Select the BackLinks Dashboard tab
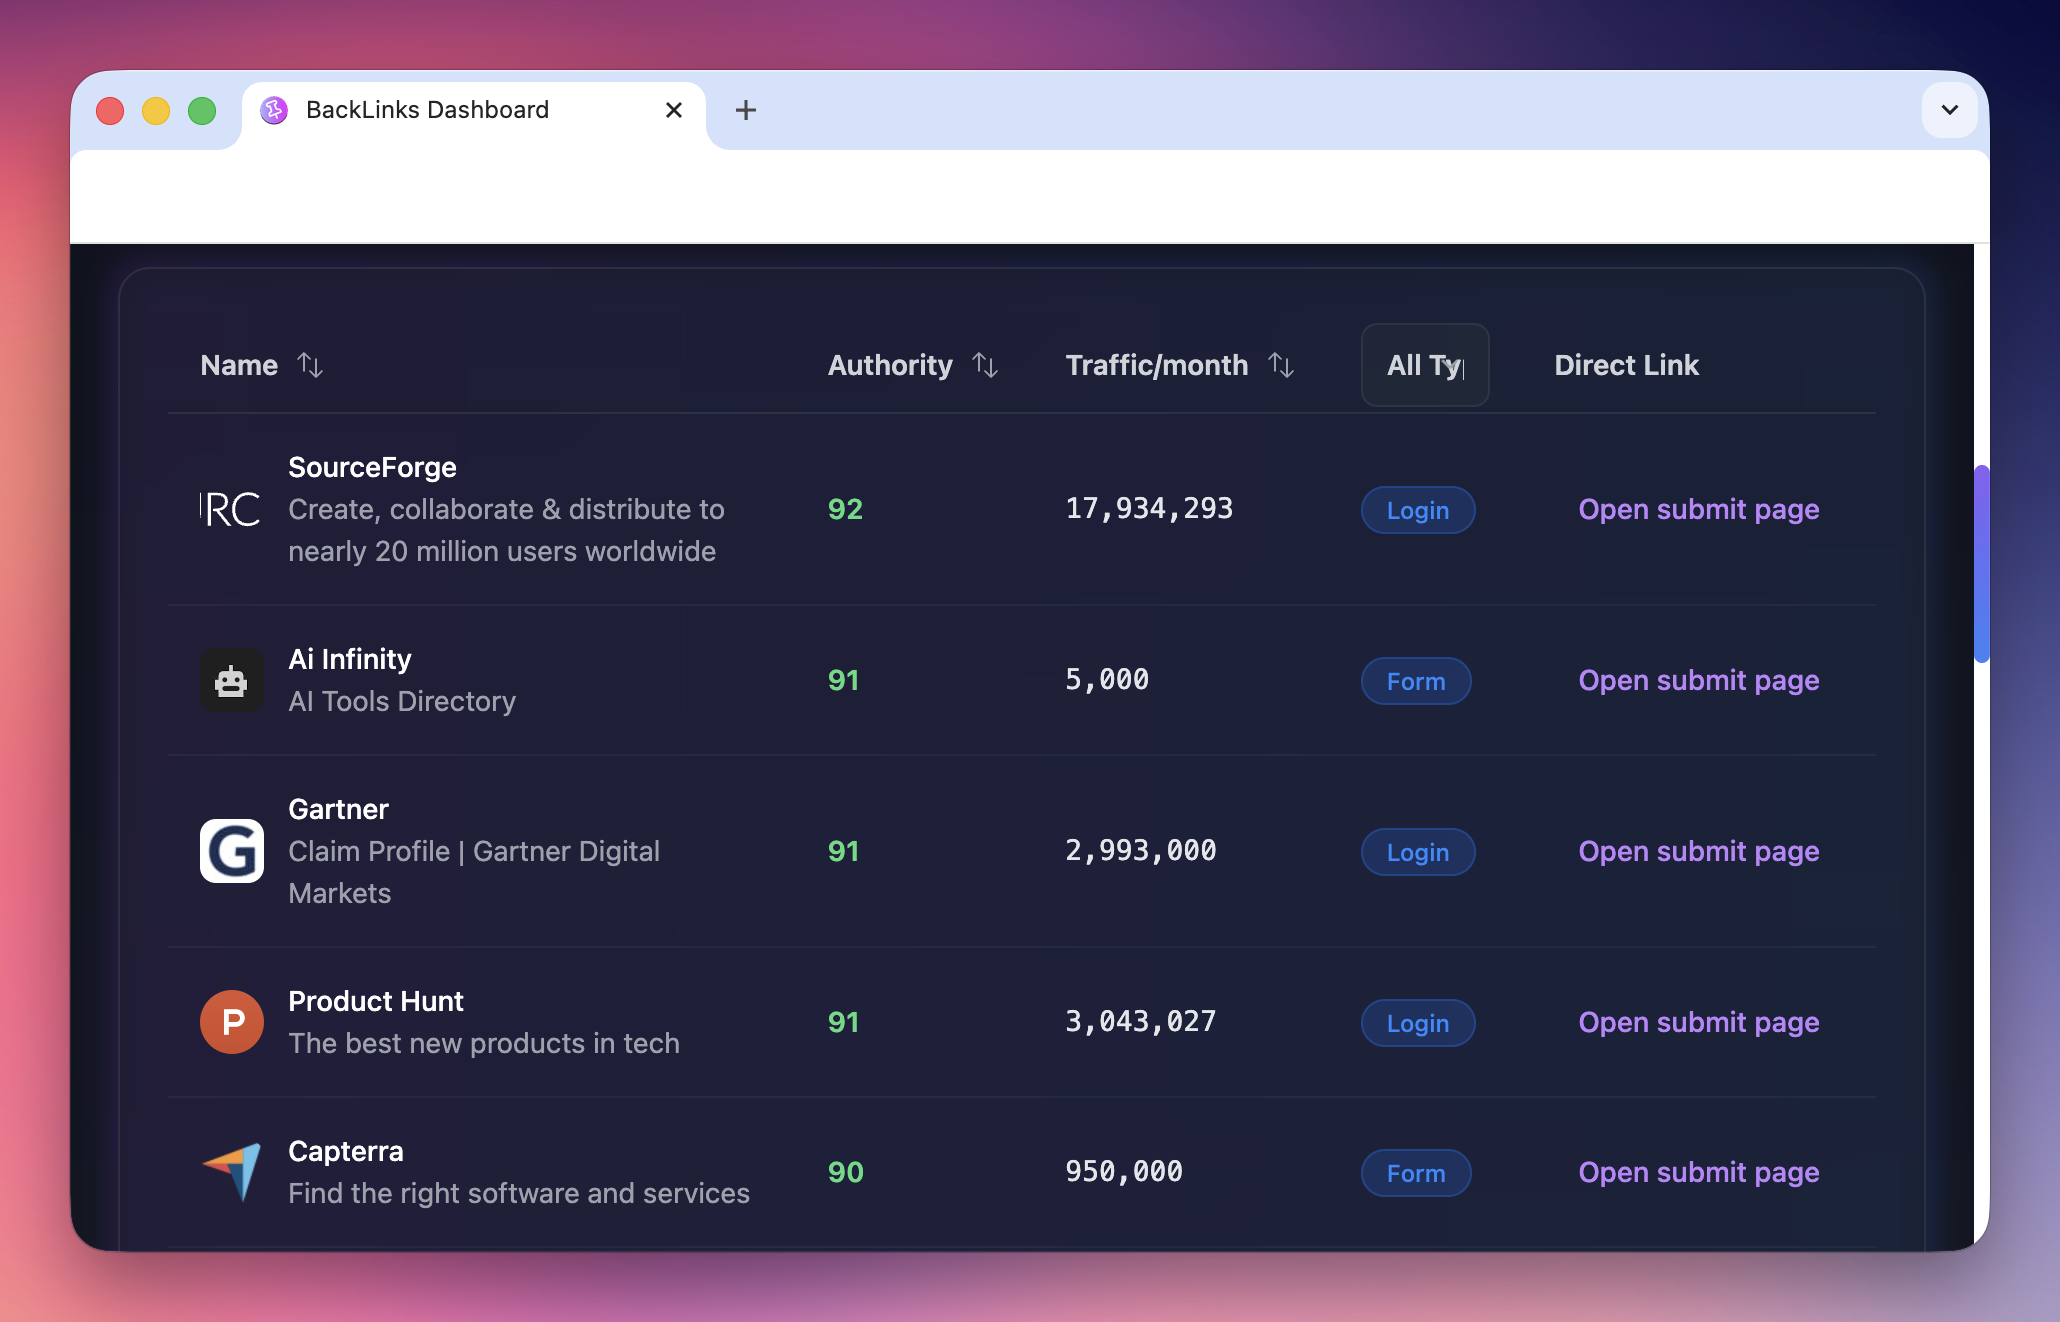The height and width of the screenshot is (1322, 2060). point(427,110)
